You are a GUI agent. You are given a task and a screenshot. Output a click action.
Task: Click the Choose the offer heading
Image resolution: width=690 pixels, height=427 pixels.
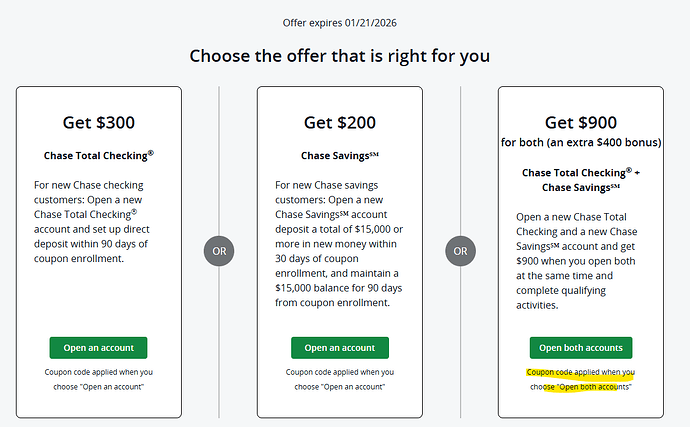point(344,54)
